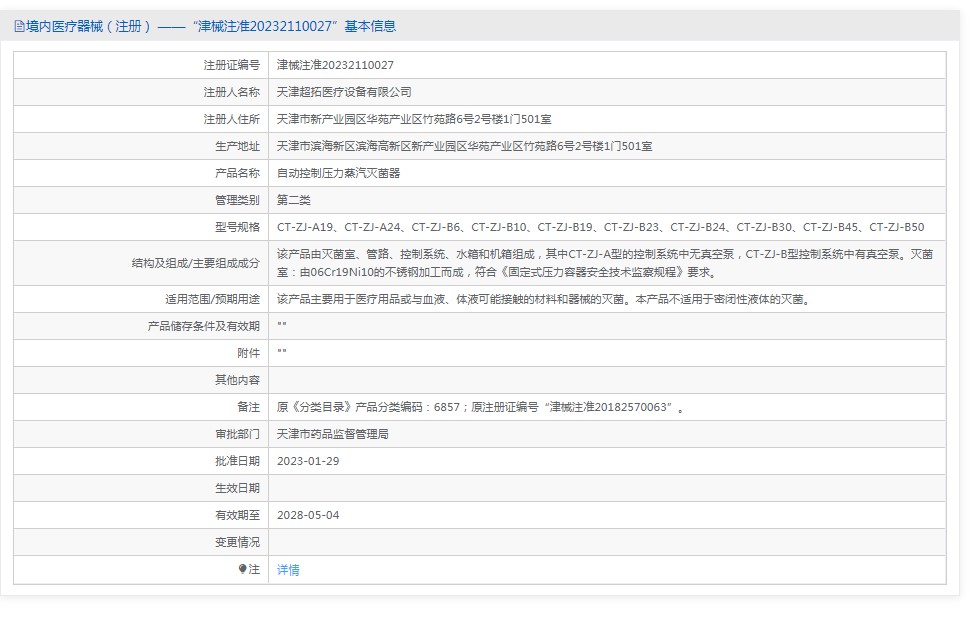
Task: Select product name 自动控制压力蒸汽灭菌器
Action: [338, 173]
